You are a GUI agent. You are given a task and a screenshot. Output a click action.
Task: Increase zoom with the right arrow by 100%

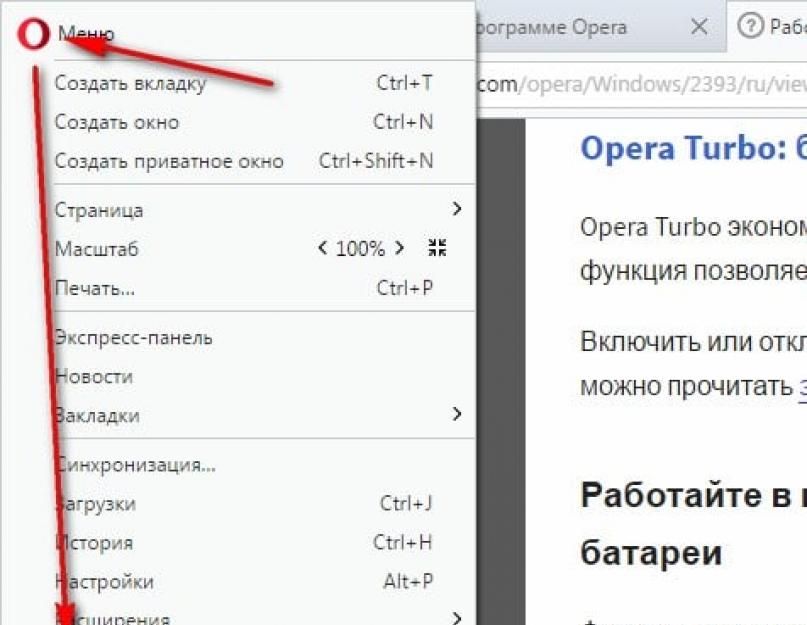click(x=399, y=248)
